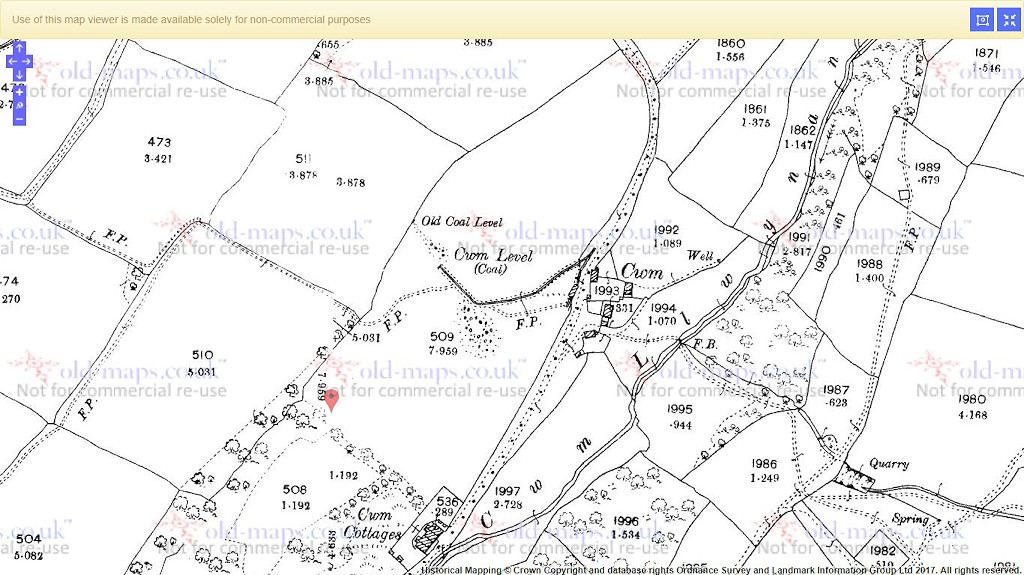This screenshot has height=575, width=1024.
Task: Click parcel number 1994
Action: [x=663, y=307]
